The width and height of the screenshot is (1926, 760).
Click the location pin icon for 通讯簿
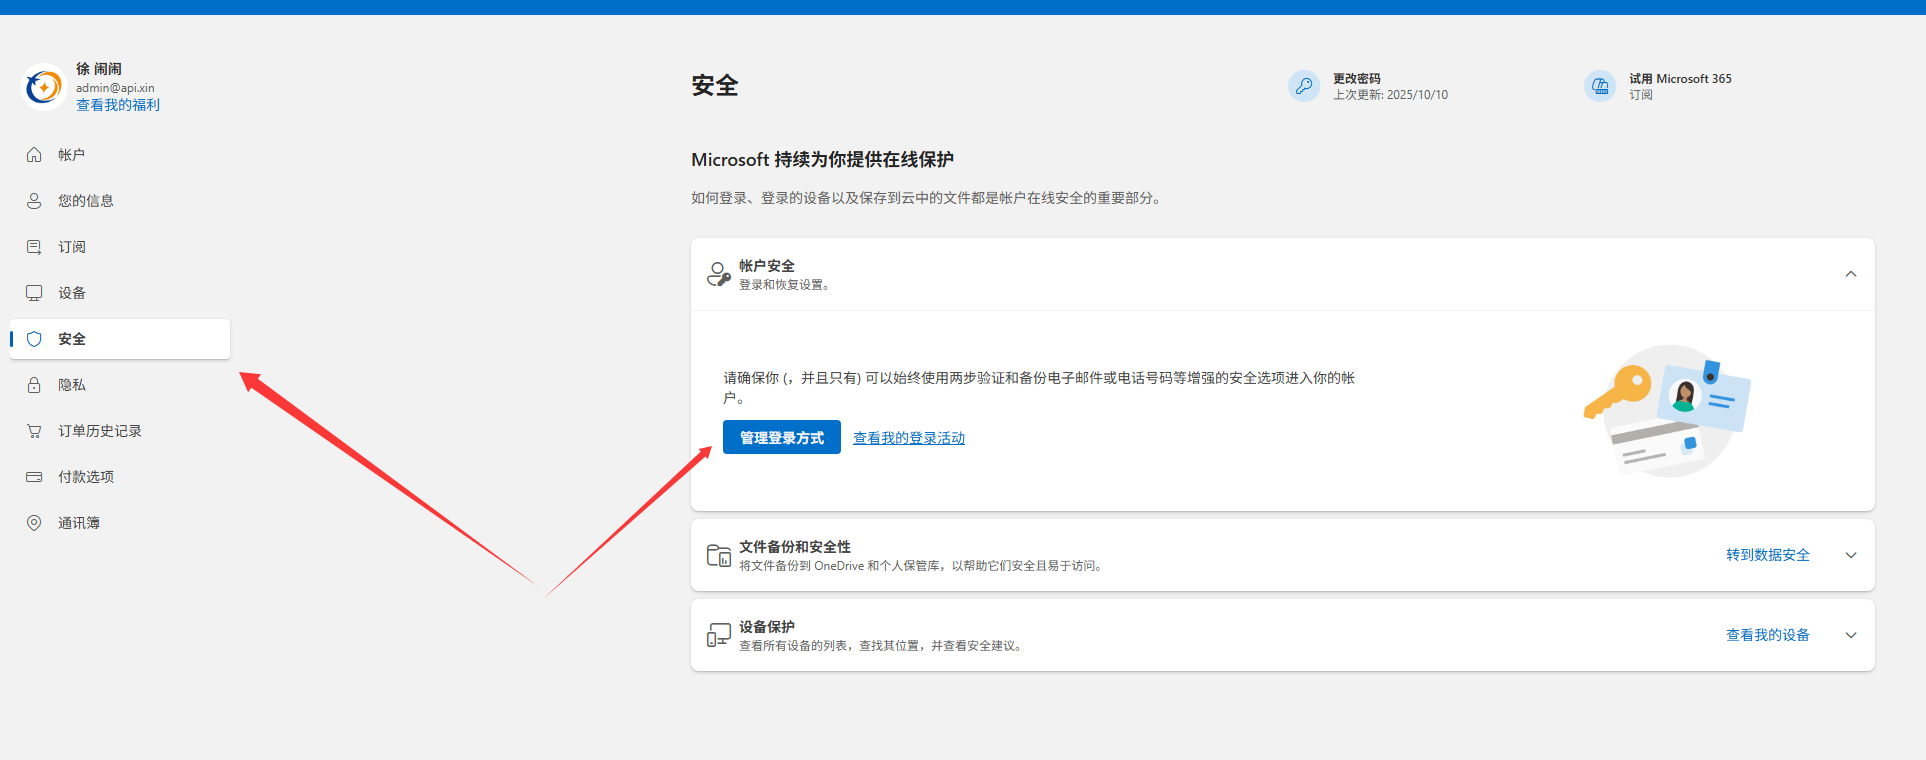pos(34,523)
